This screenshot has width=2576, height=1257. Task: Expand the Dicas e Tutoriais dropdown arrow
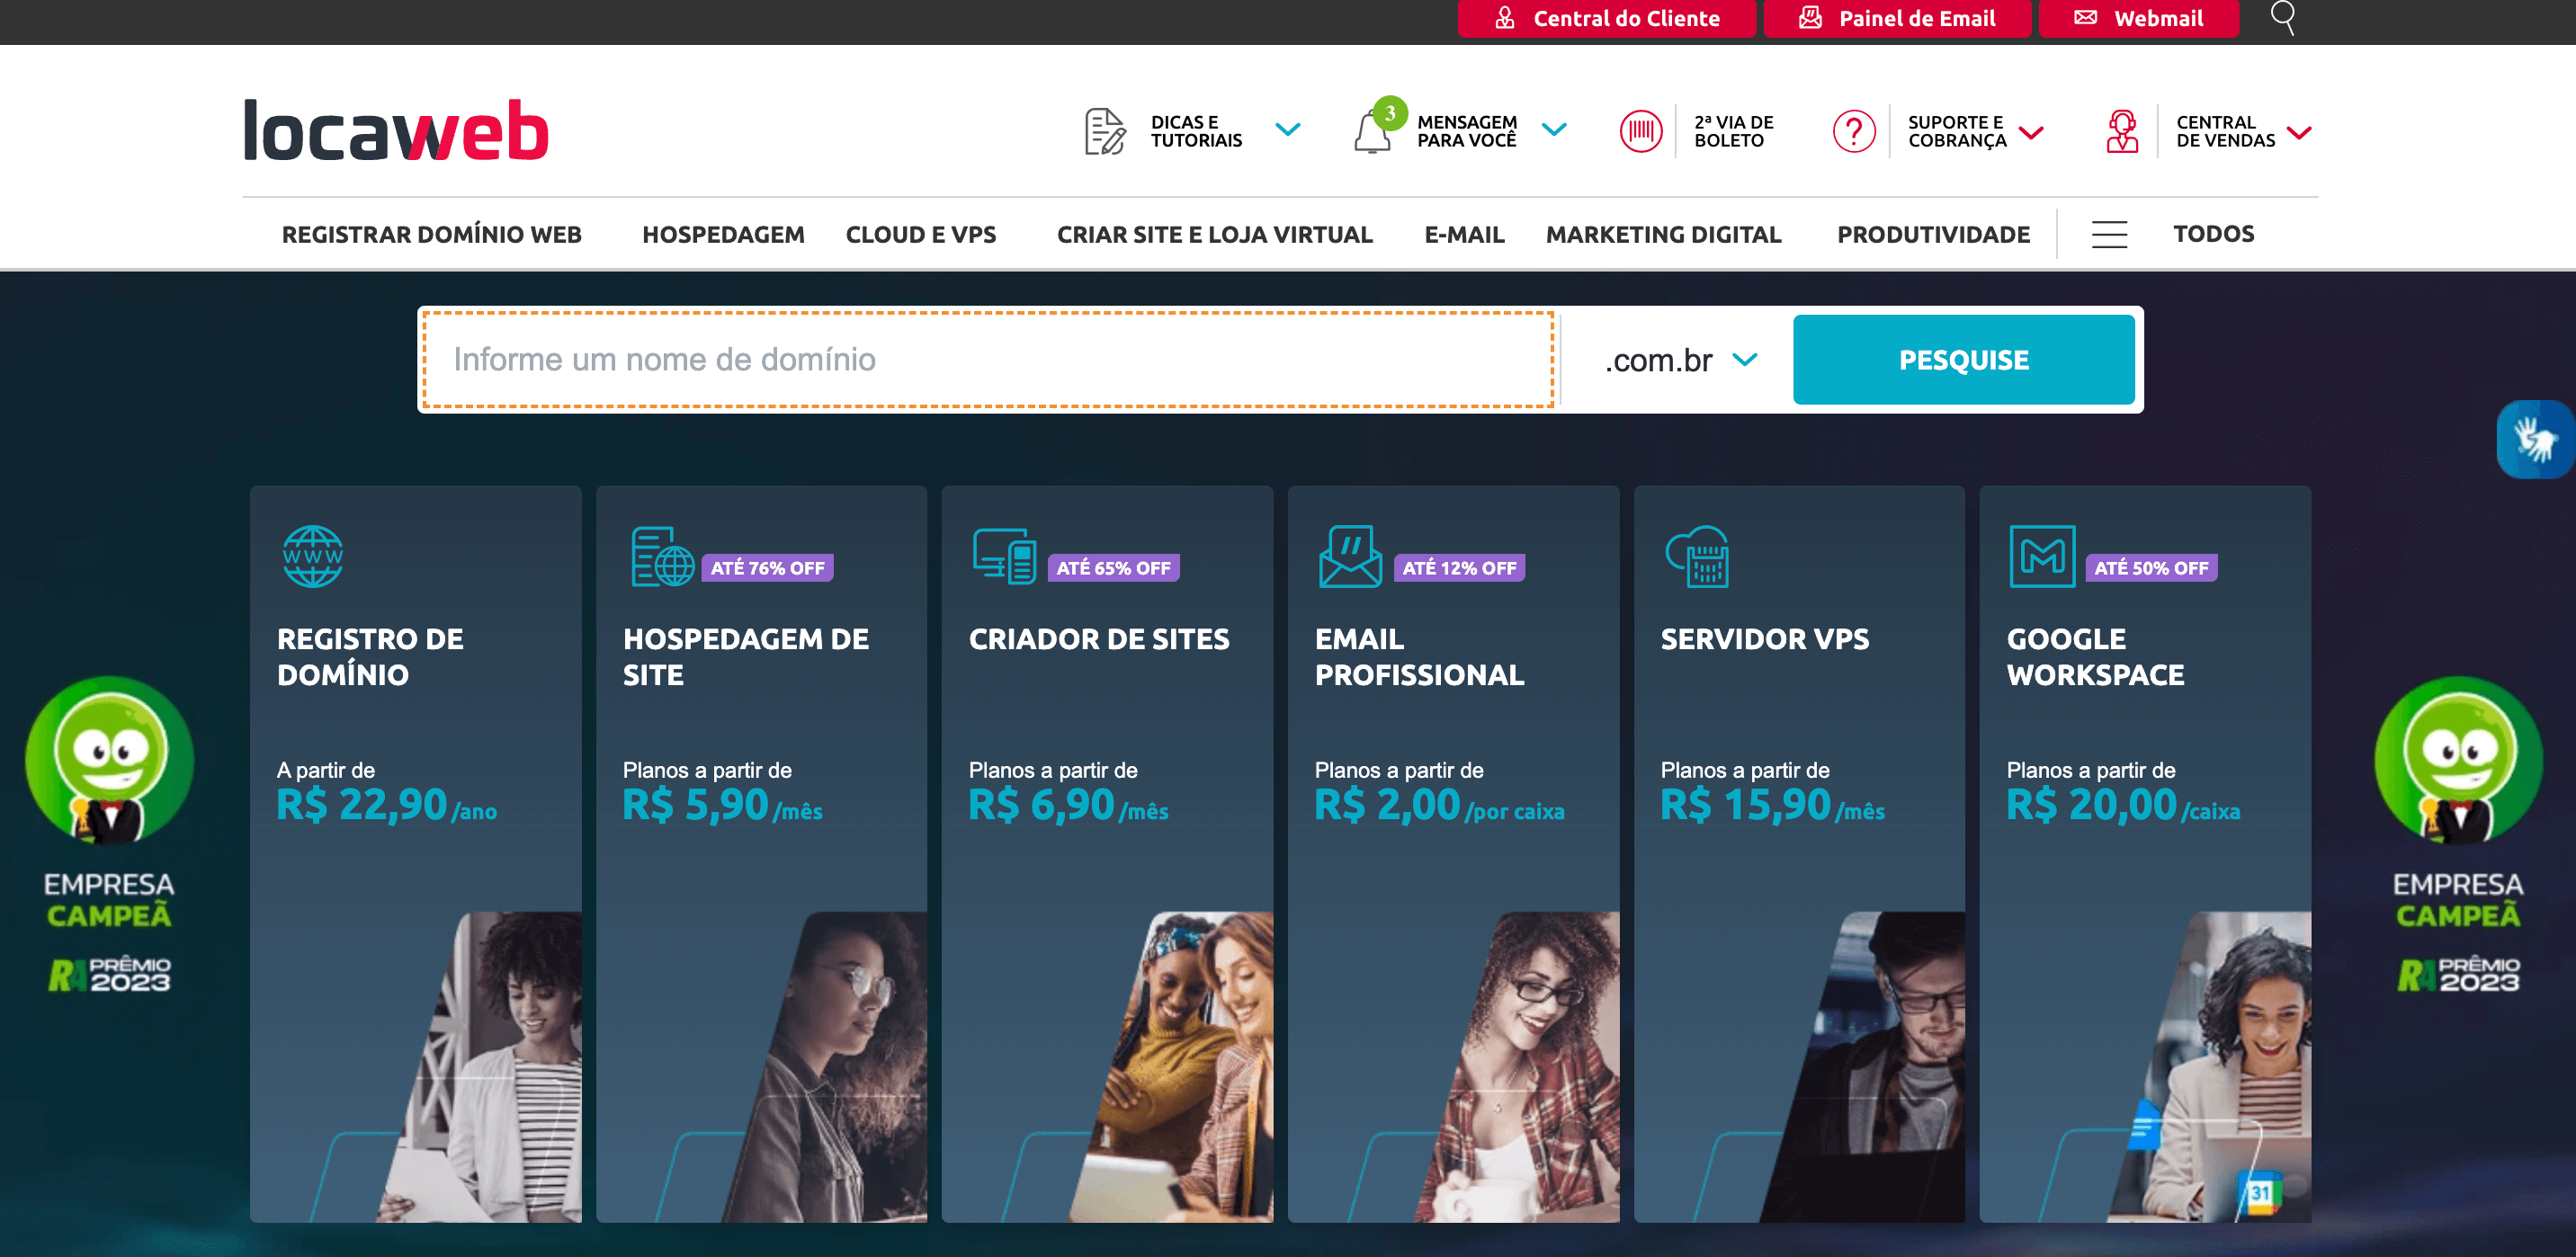tap(1288, 130)
